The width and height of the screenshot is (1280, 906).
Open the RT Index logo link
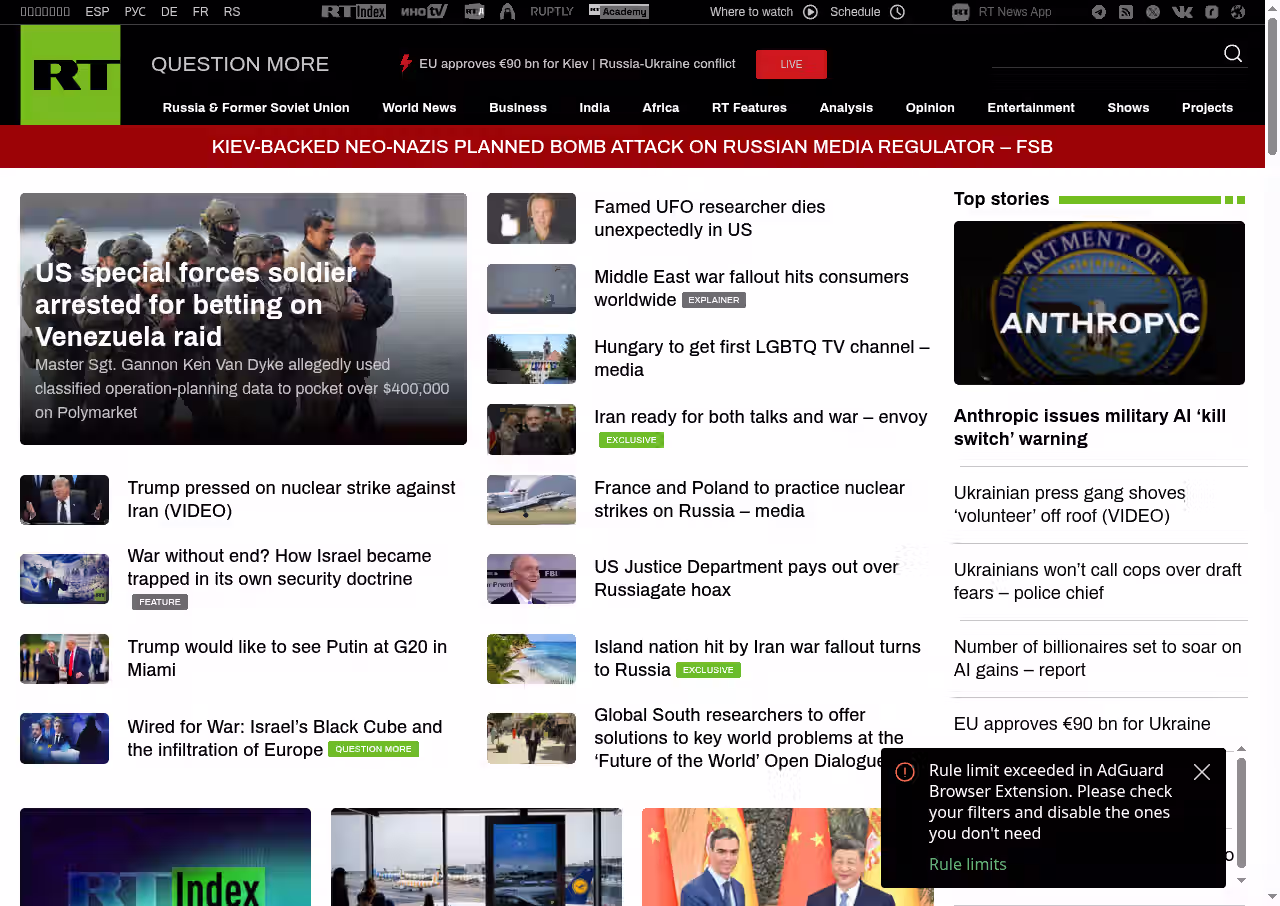click(353, 12)
